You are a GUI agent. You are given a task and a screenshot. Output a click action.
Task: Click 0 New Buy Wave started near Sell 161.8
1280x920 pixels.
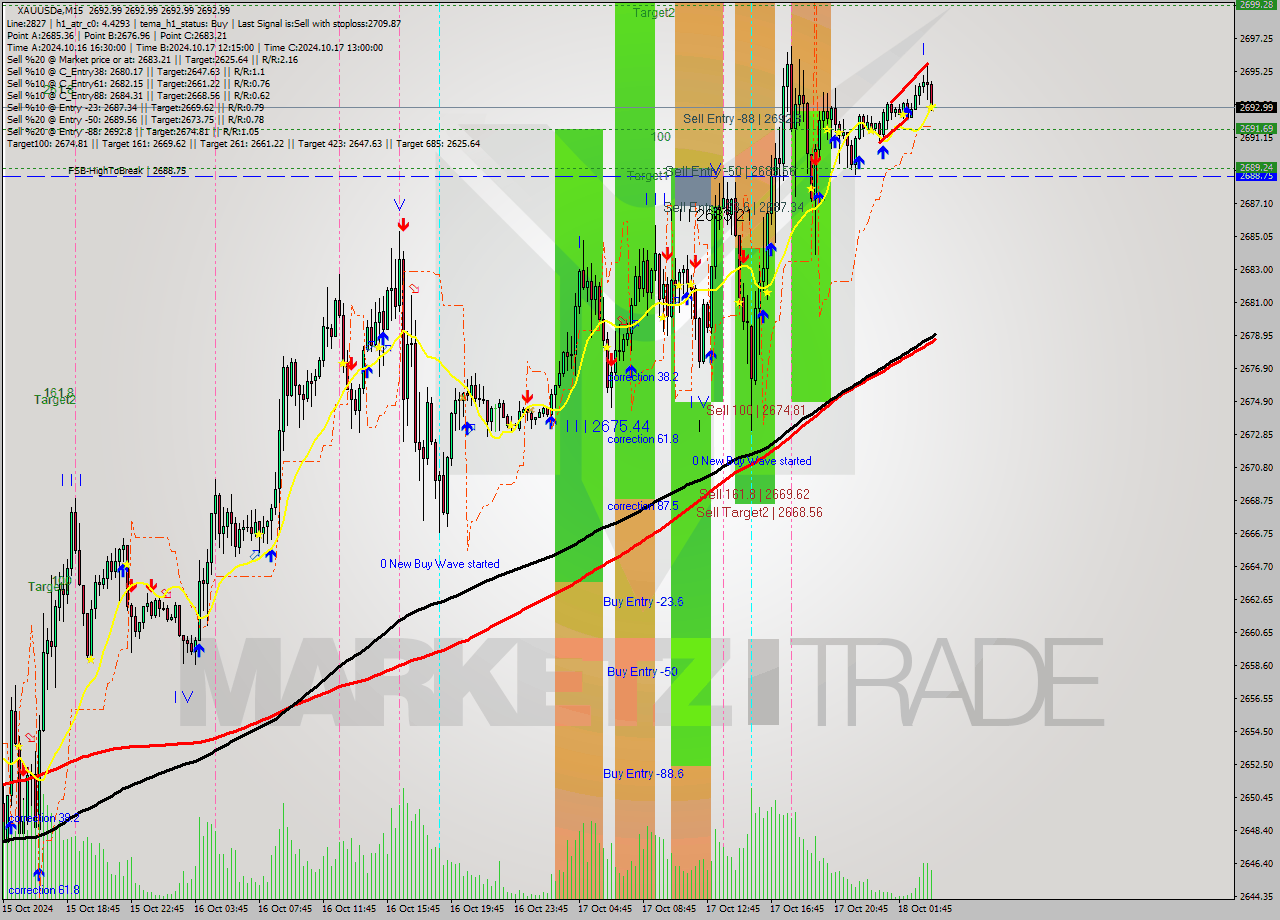[x=752, y=461]
